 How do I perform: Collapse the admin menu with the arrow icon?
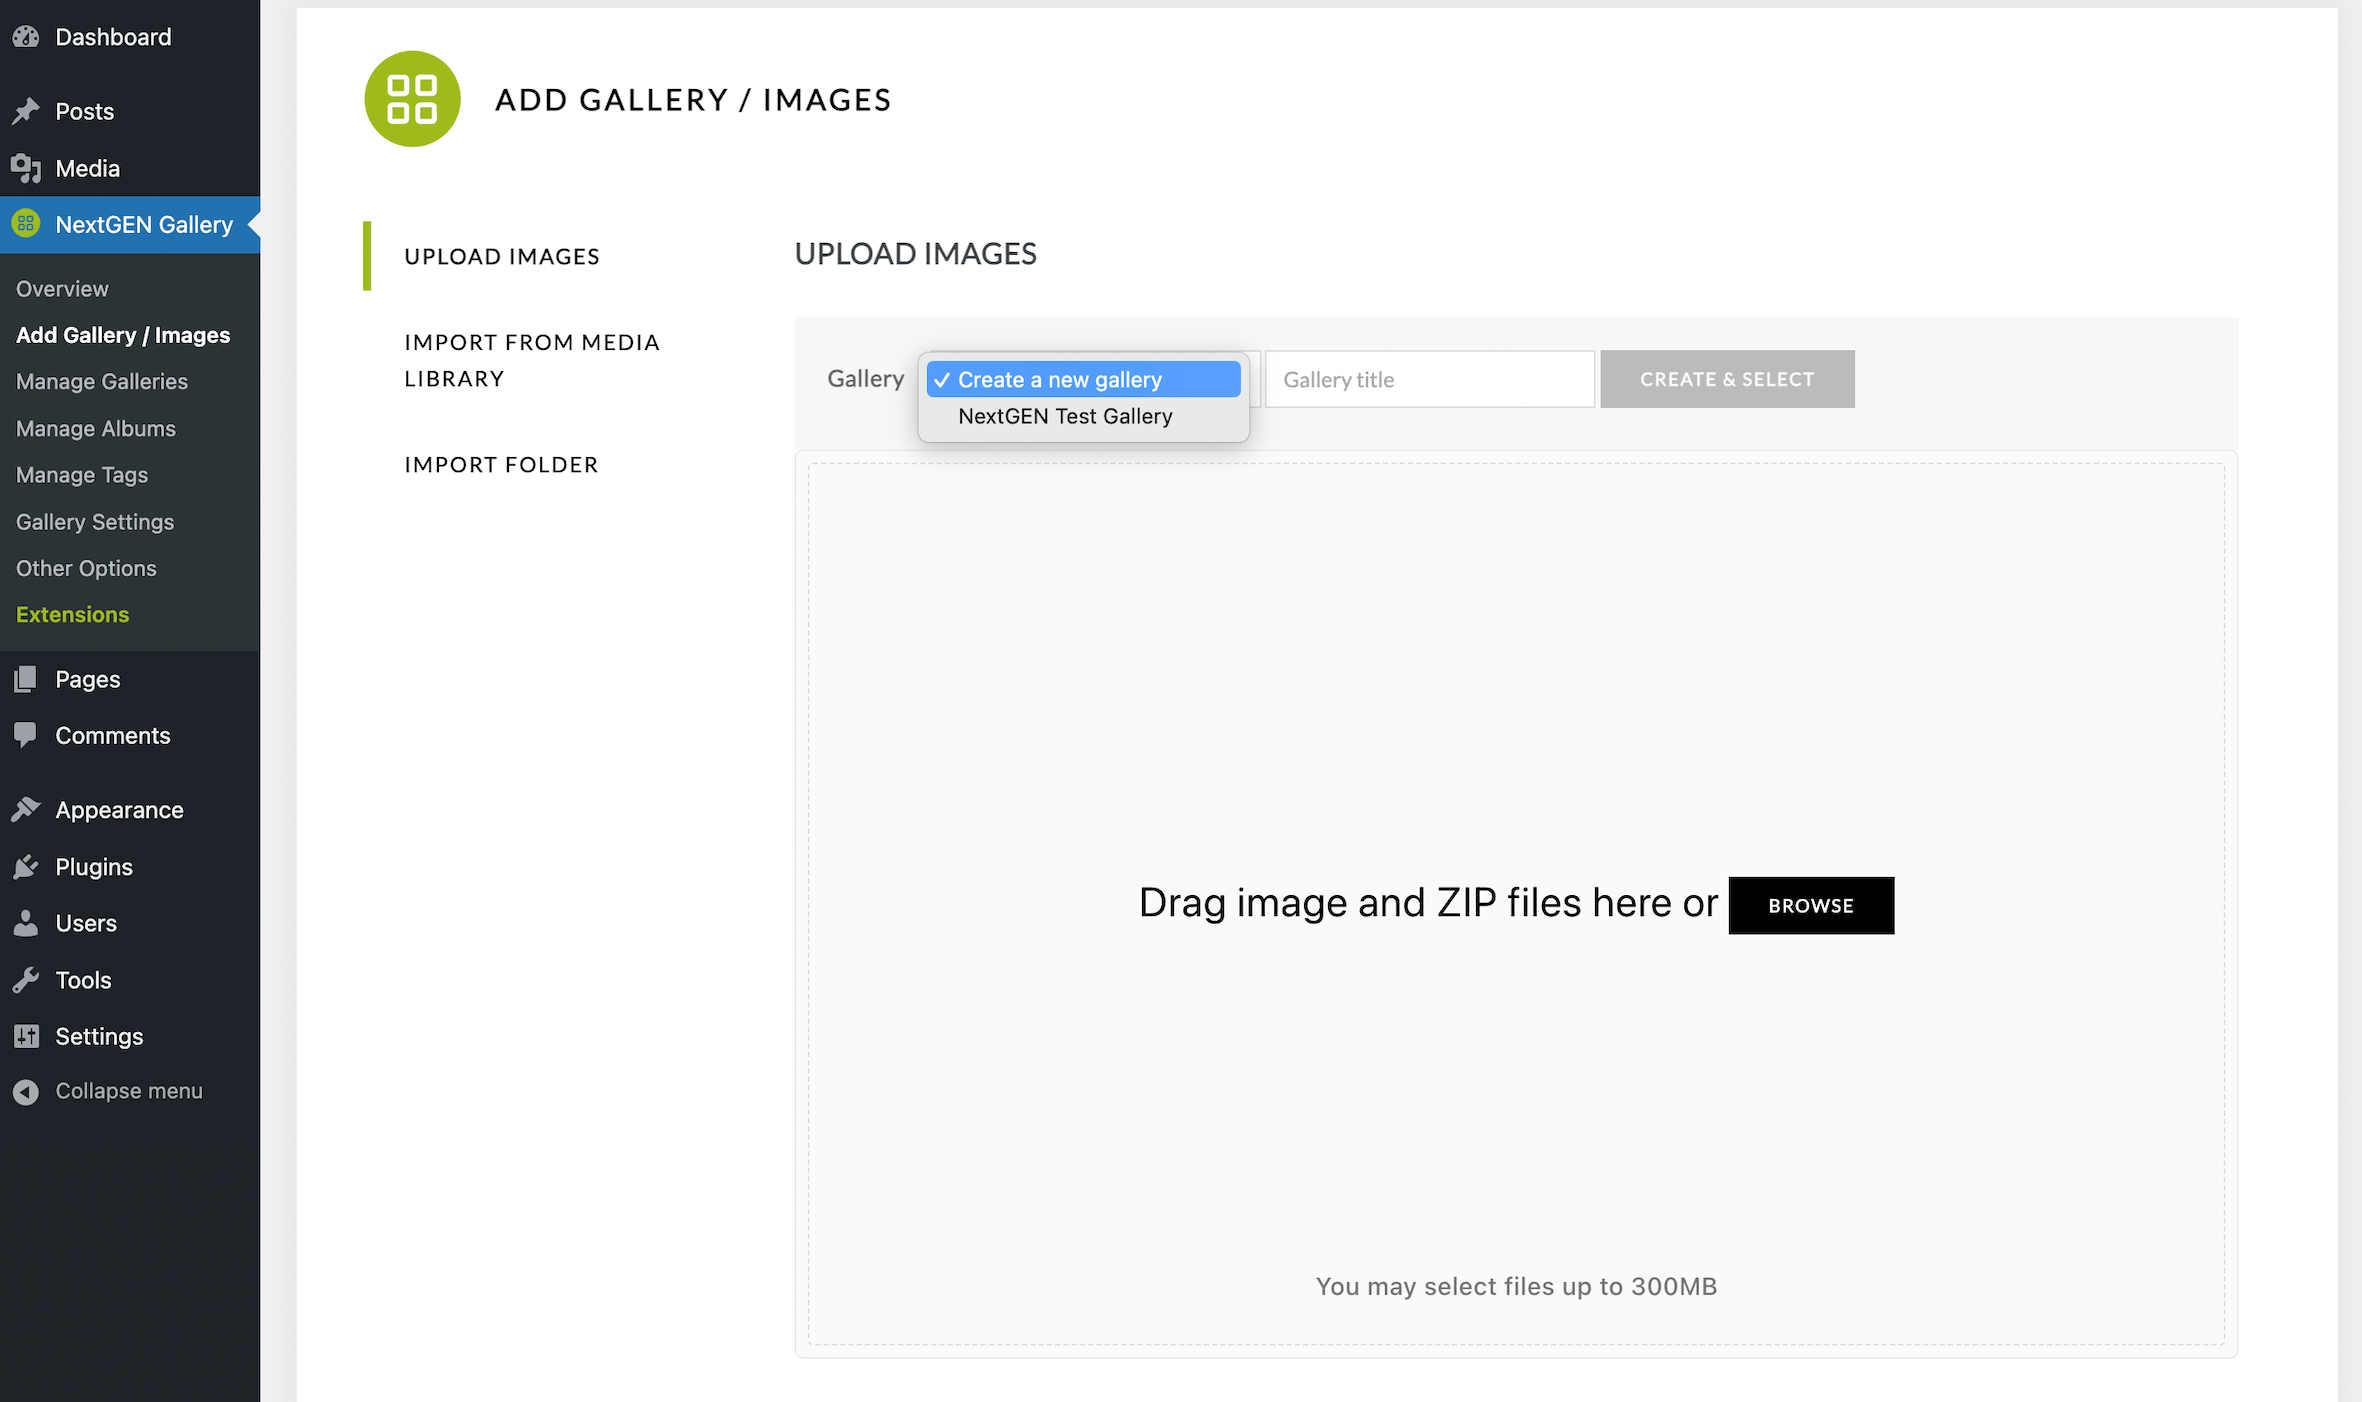tap(26, 1090)
